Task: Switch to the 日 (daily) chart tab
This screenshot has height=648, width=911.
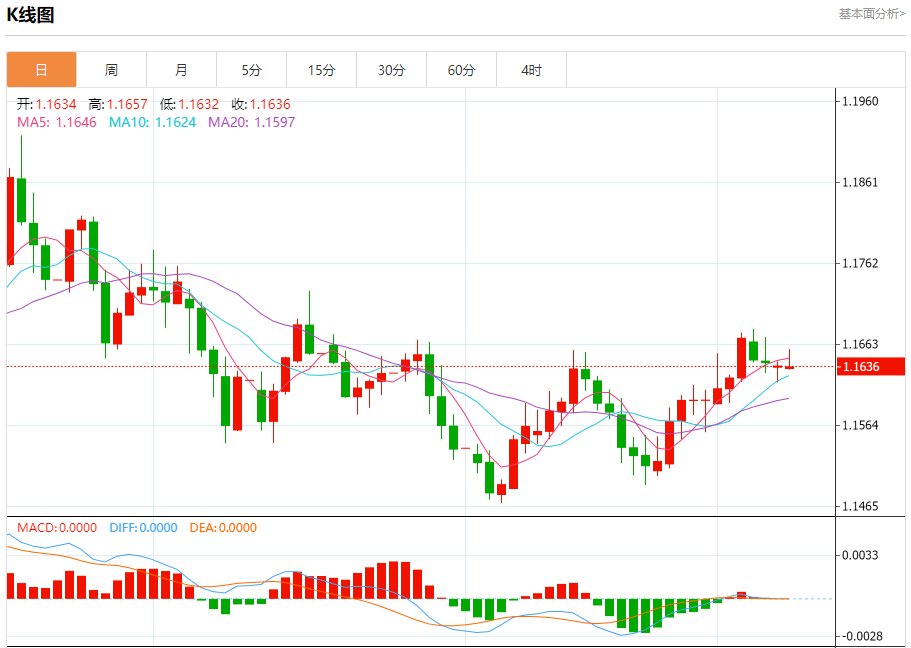Action: click(41, 70)
